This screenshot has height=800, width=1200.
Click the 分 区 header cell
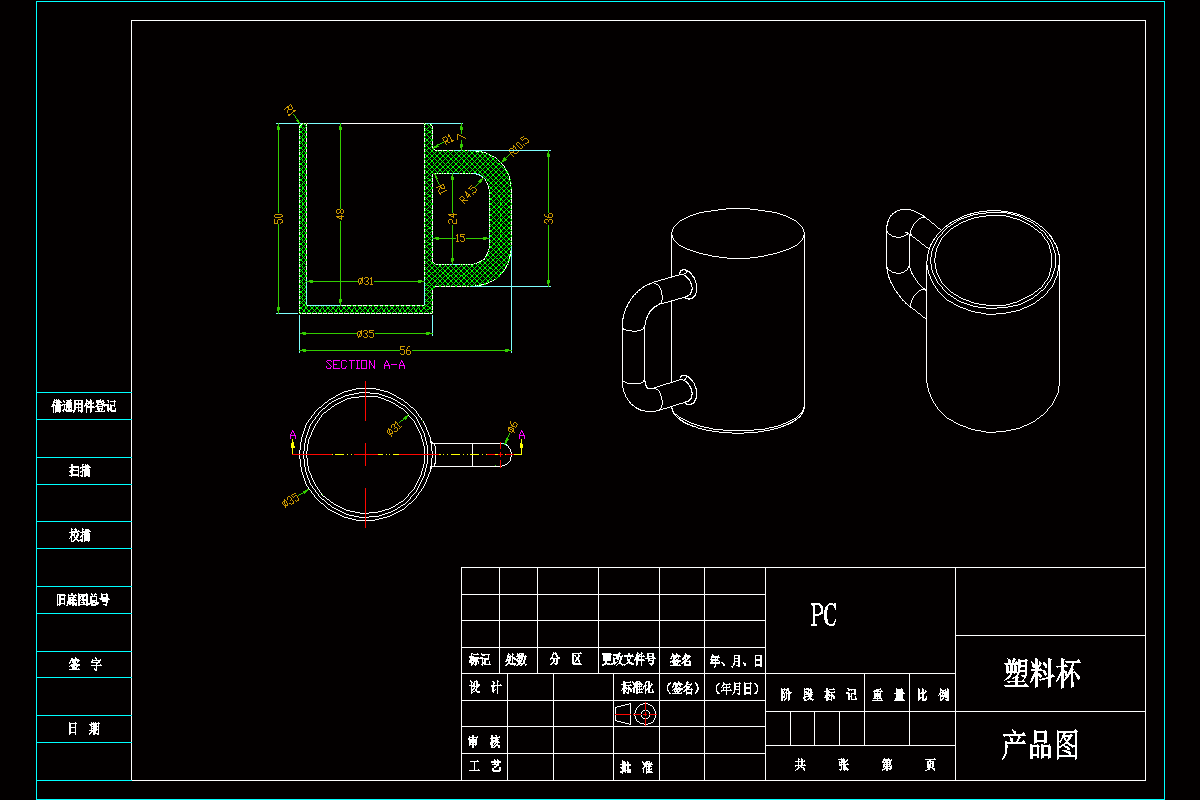tap(567, 660)
